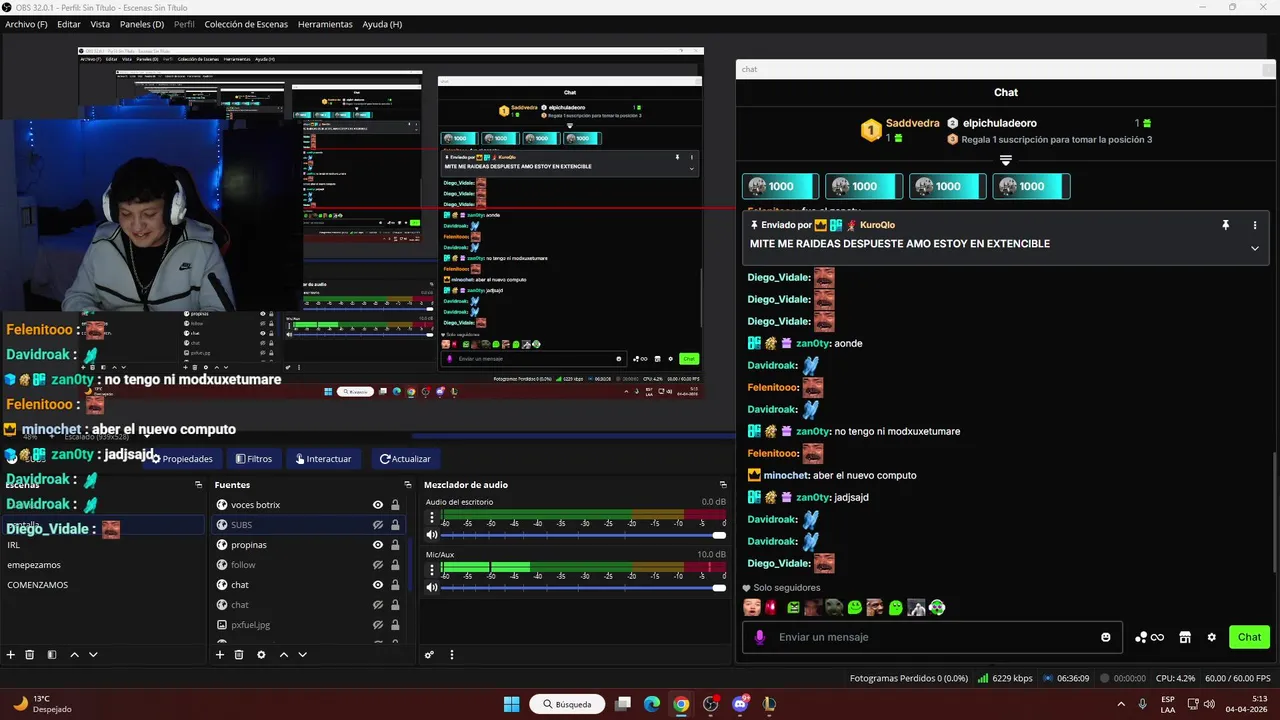Delete the selected scene with trash icon

[x=30, y=655]
